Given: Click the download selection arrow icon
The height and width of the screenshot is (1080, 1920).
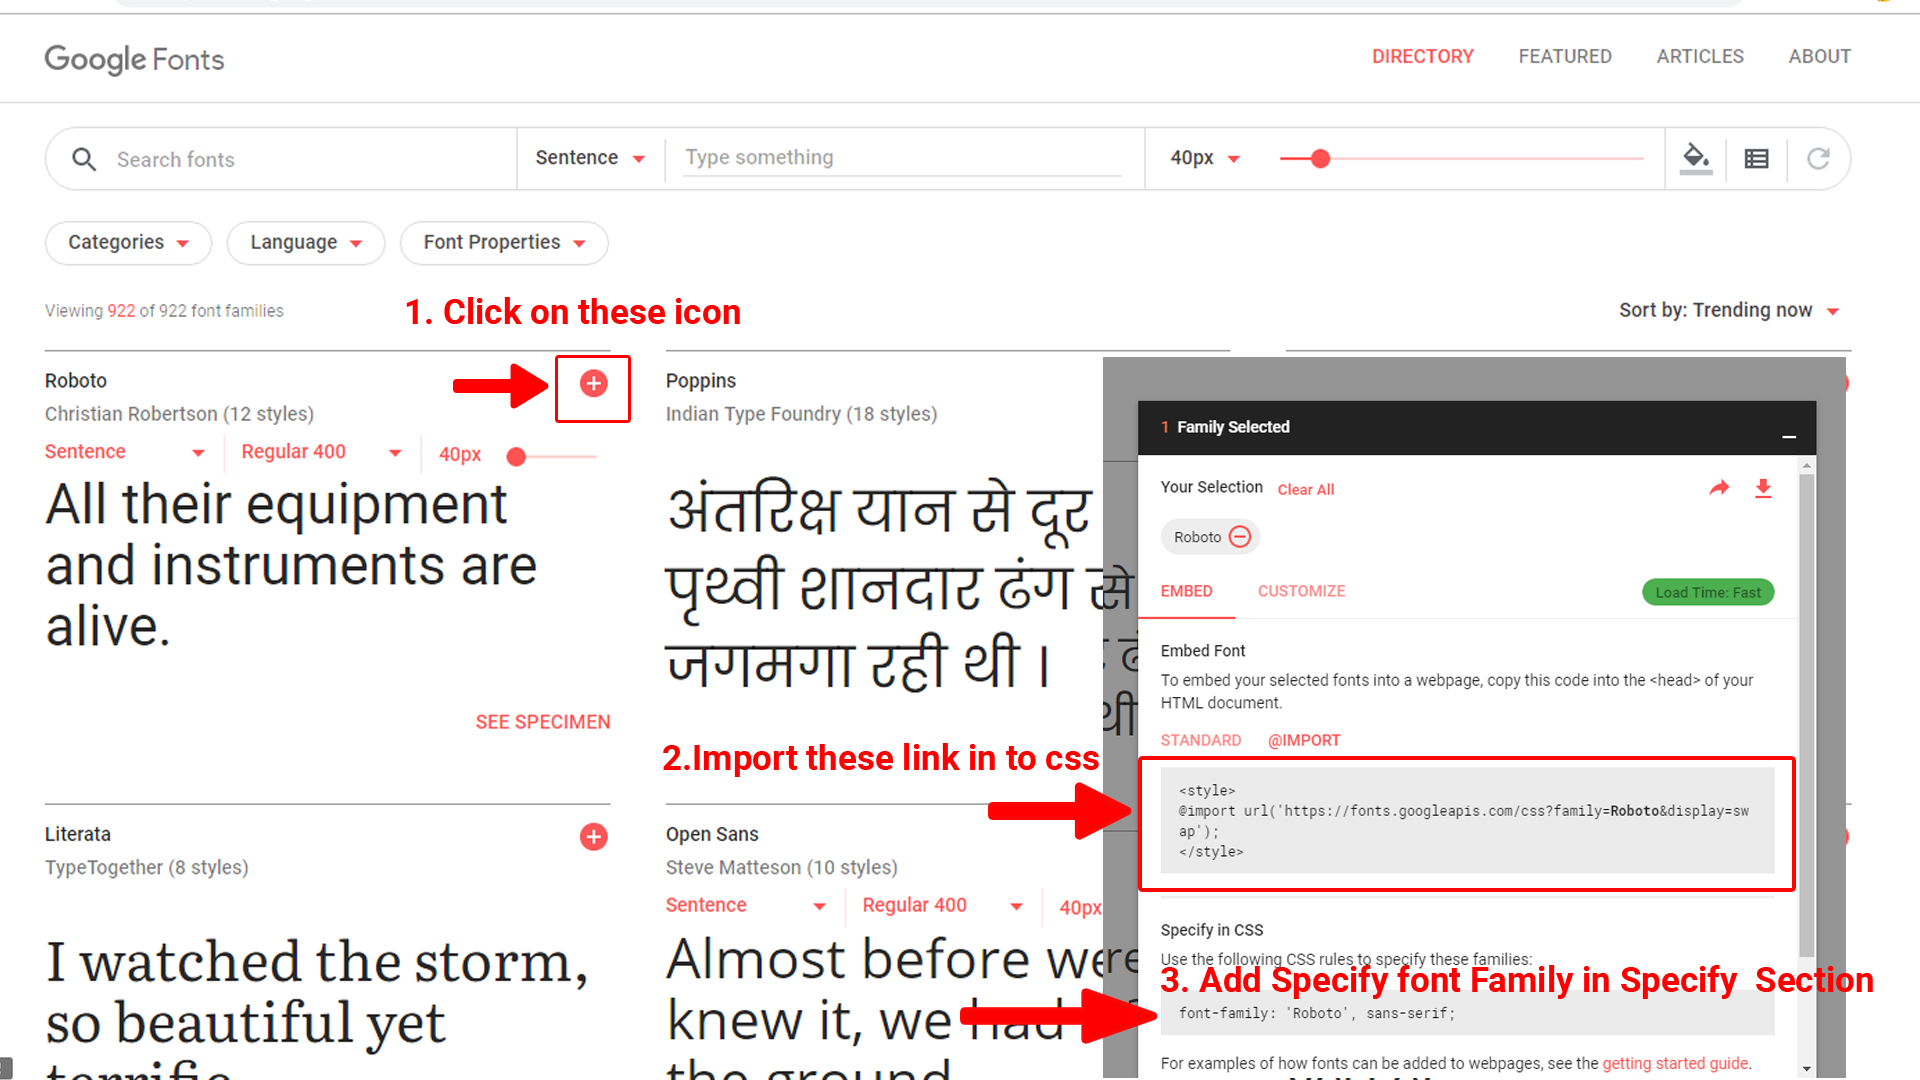Looking at the screenshot, I should point(1763,488).
